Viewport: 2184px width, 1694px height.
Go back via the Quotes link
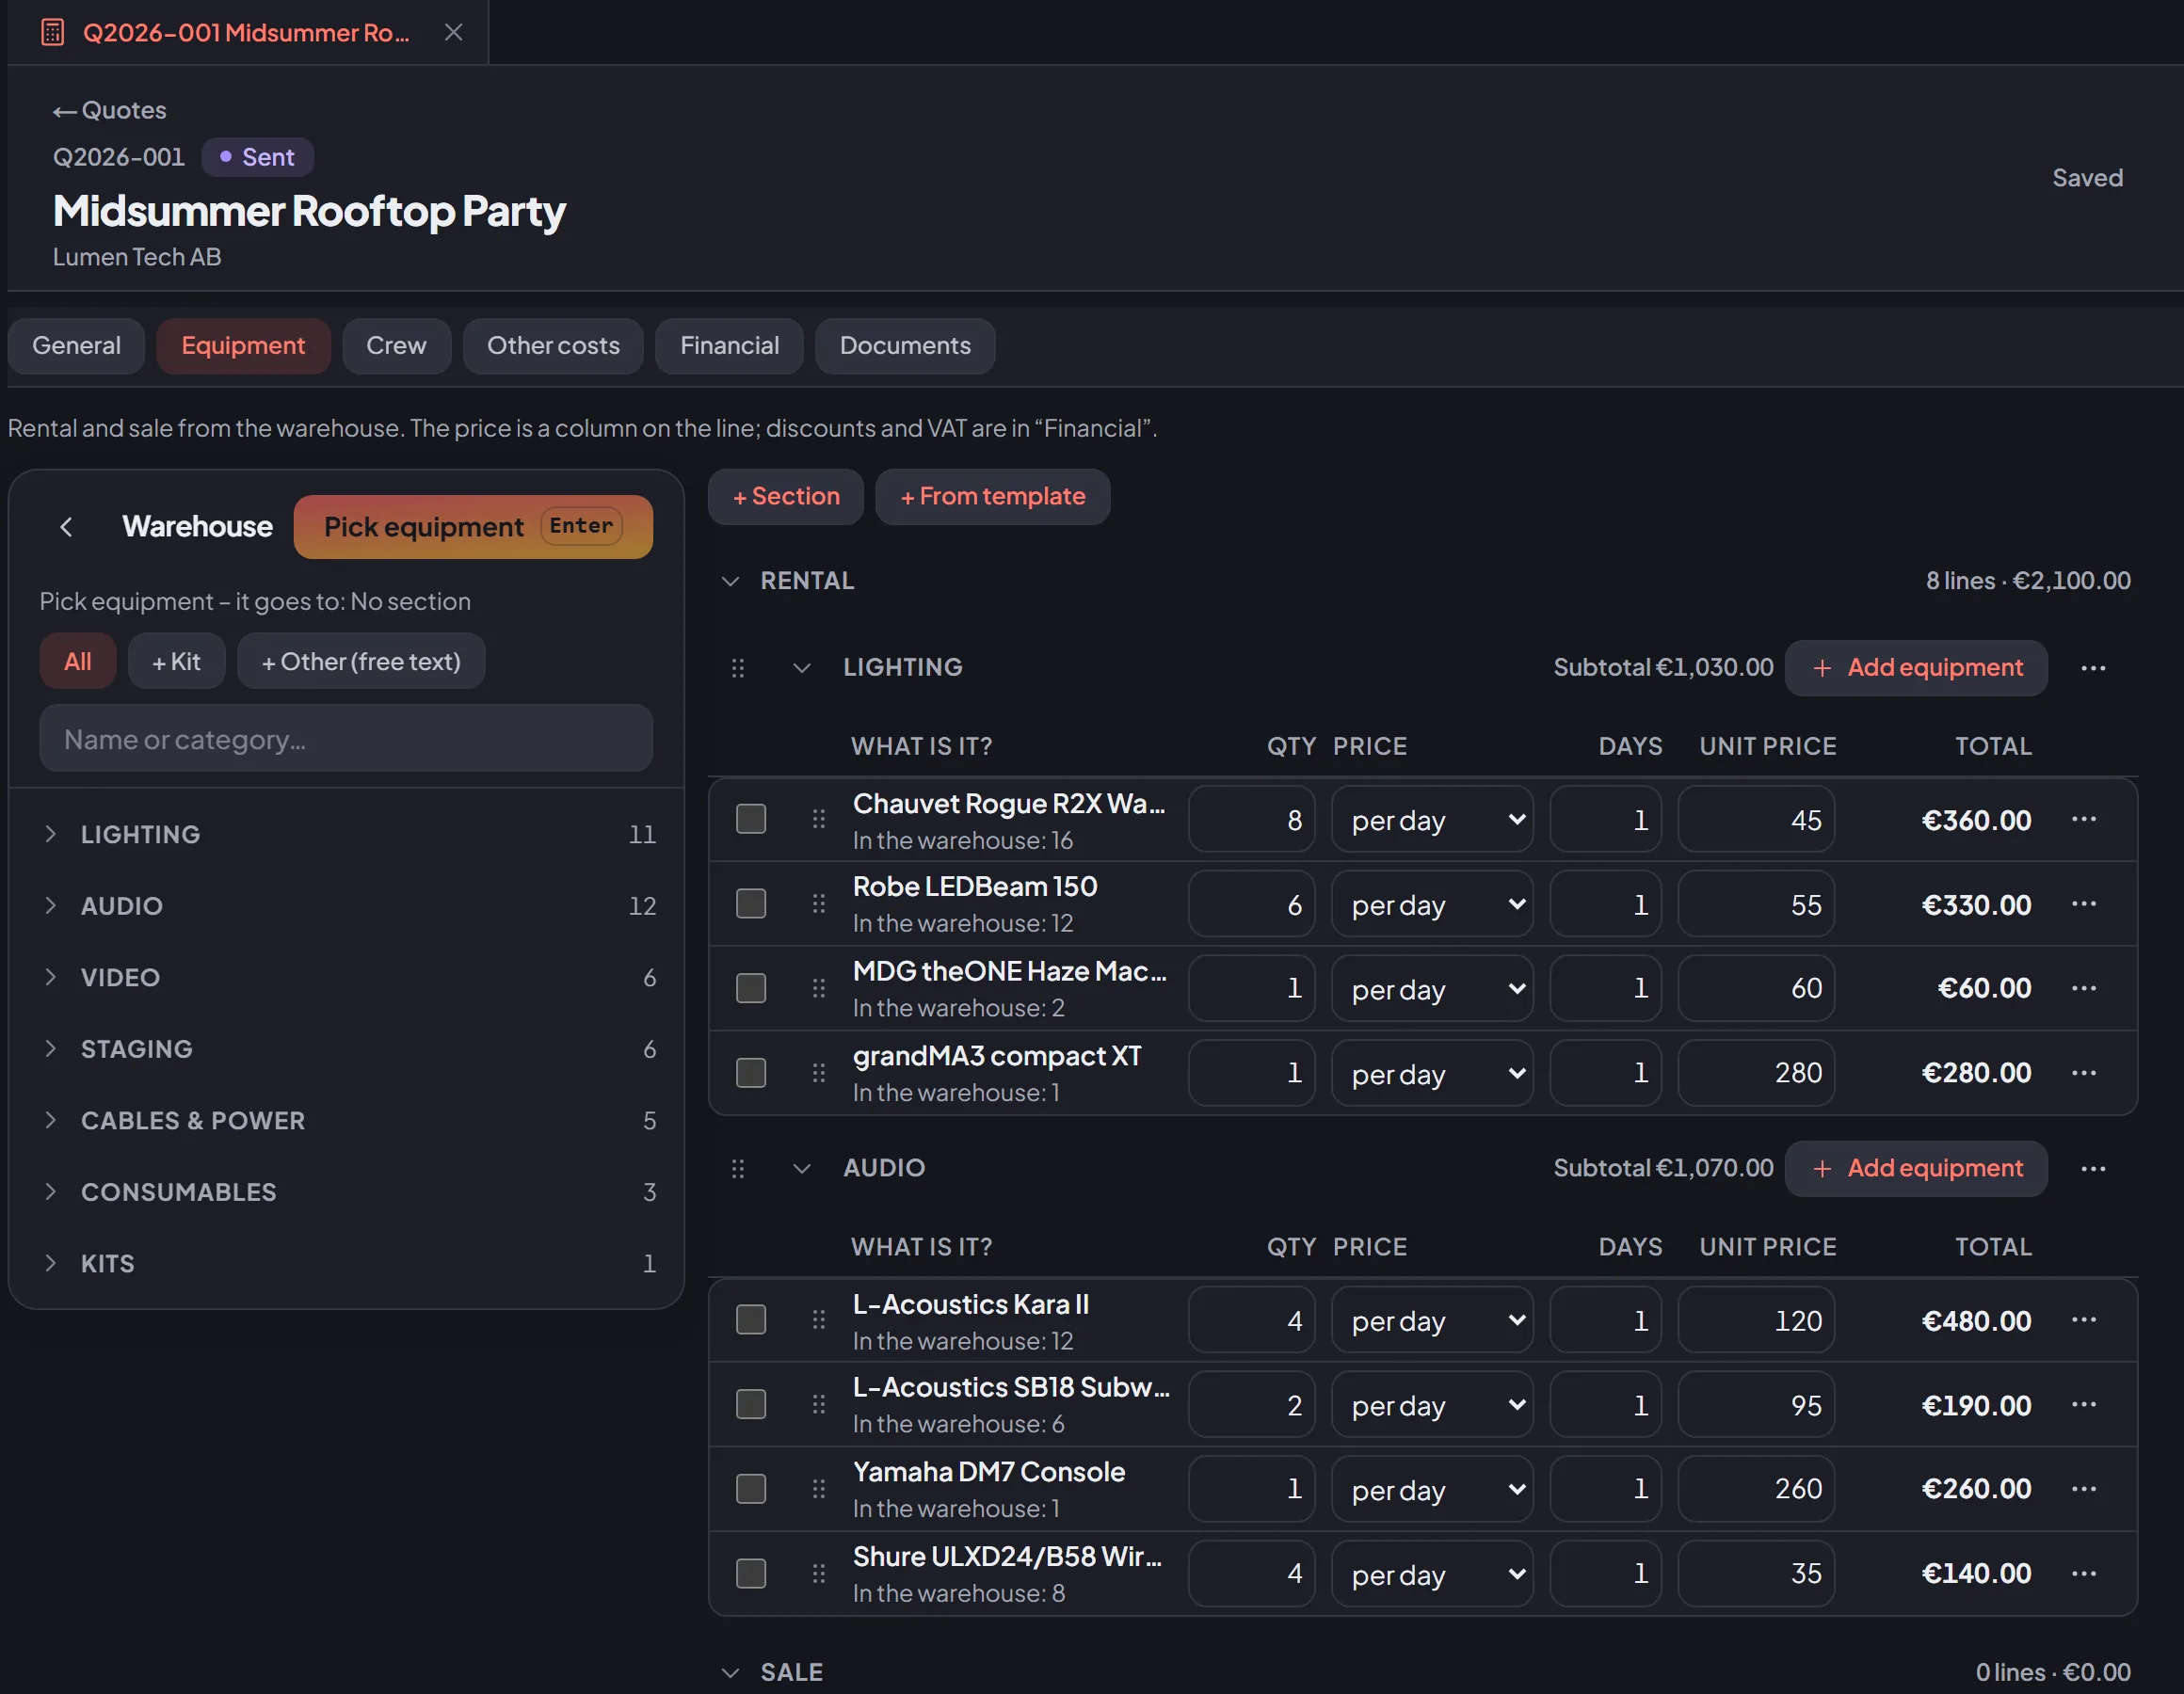click(110, 110)
